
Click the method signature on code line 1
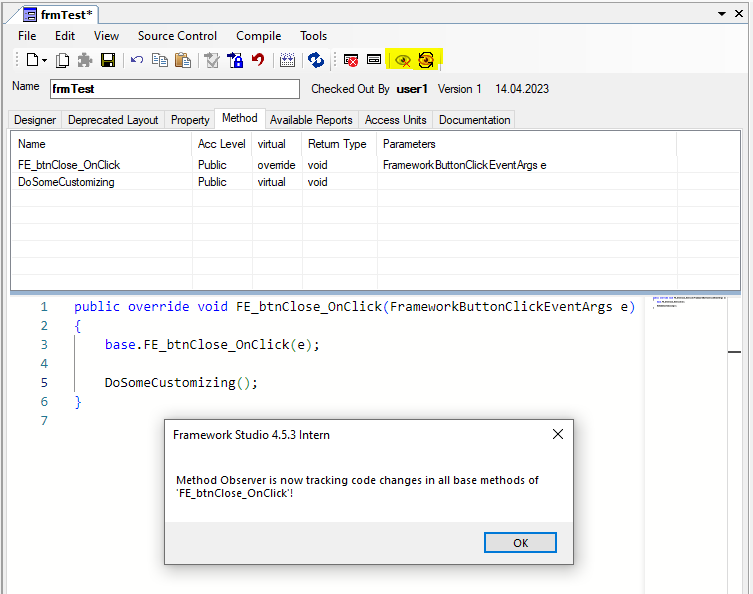(354, 307)
